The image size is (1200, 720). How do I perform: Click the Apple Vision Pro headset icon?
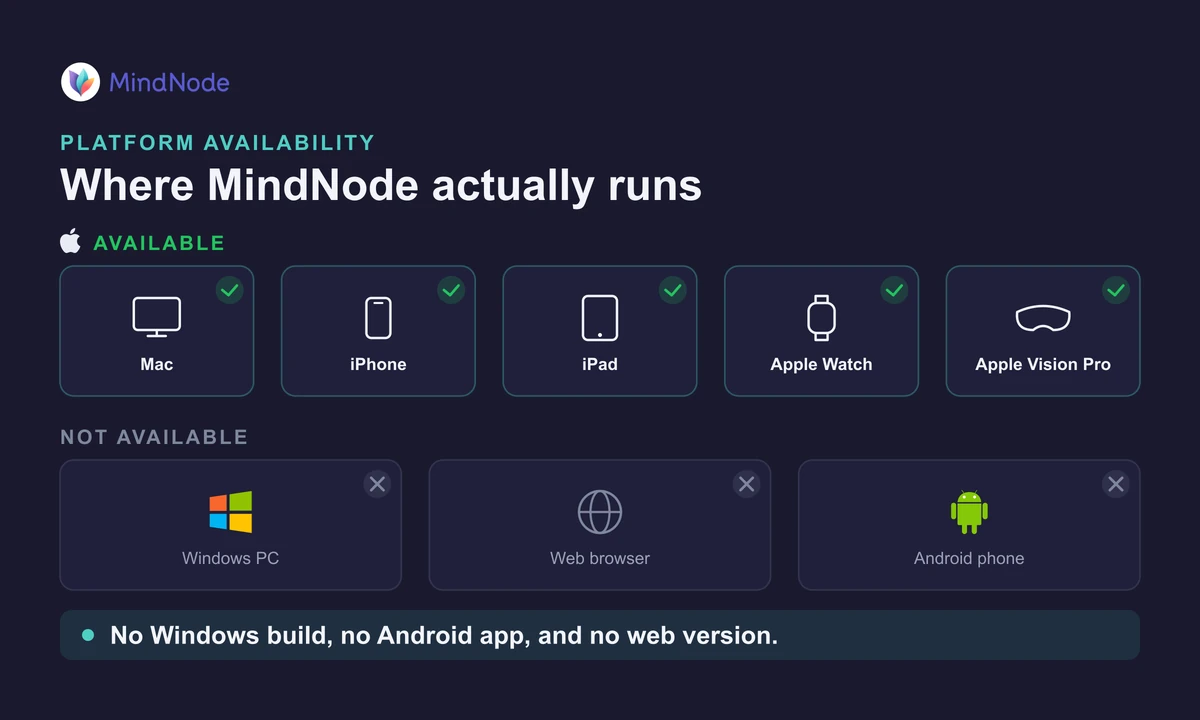[1043, 319]
